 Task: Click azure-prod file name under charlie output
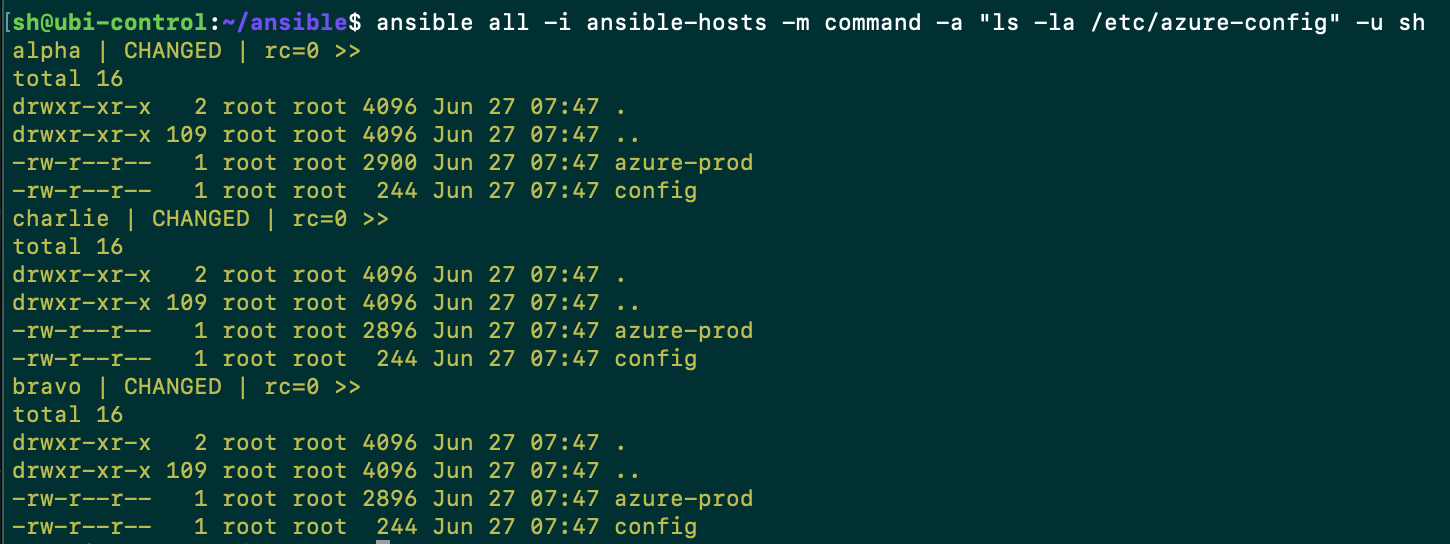pos(684,330)
